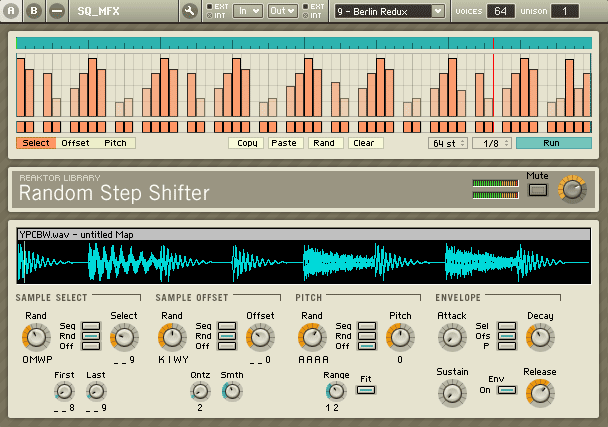
Task: Click the Run button
Action: click(x=554, y=143)
